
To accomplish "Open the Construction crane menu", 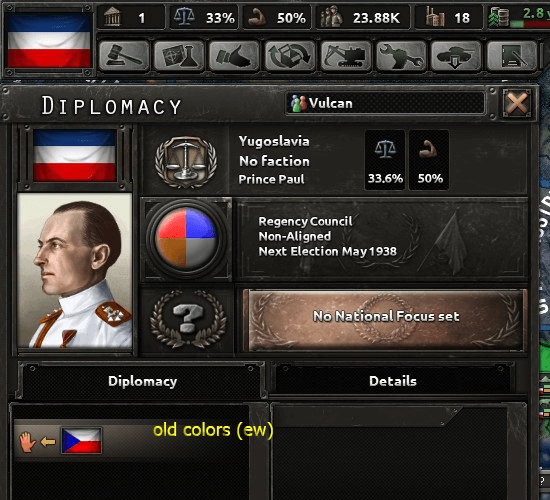I will point(346,56).
